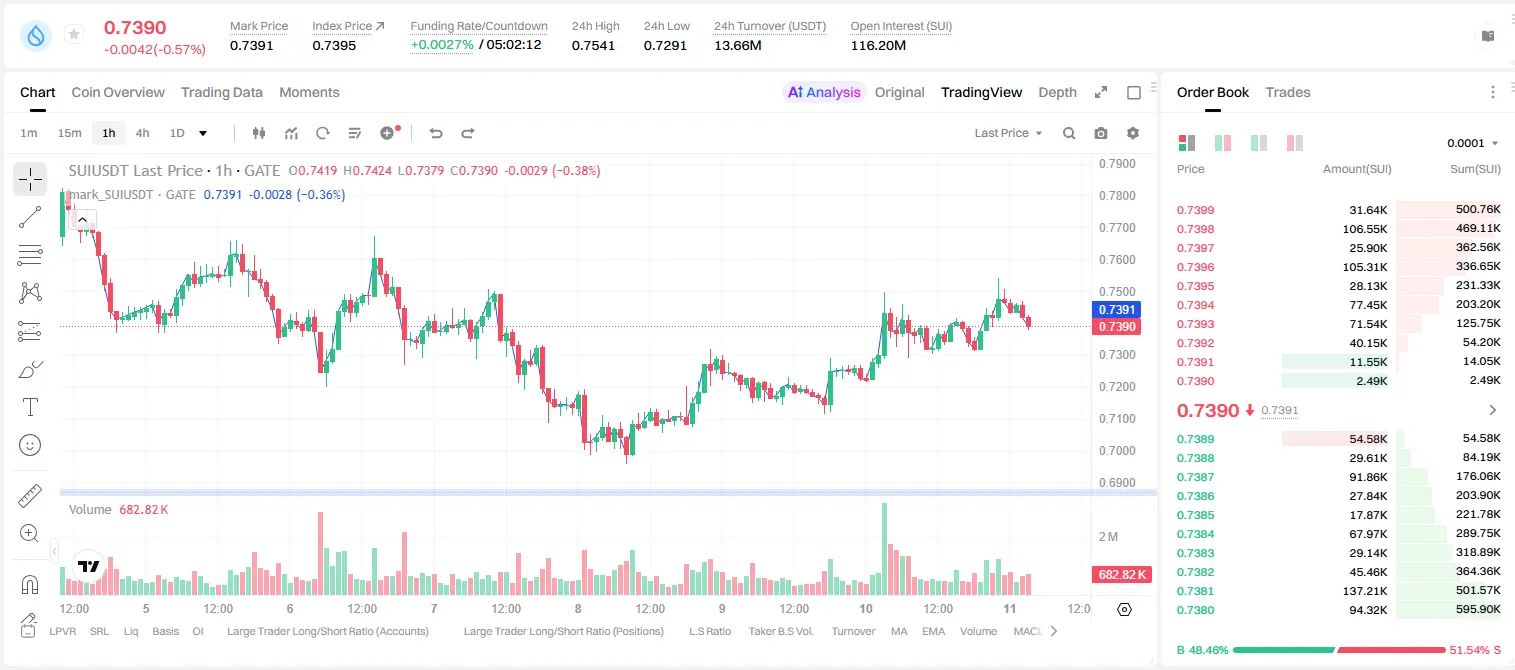Select the crosshair cursor tool
Screen dimensions: 1515x670
[x=30, y=179]
